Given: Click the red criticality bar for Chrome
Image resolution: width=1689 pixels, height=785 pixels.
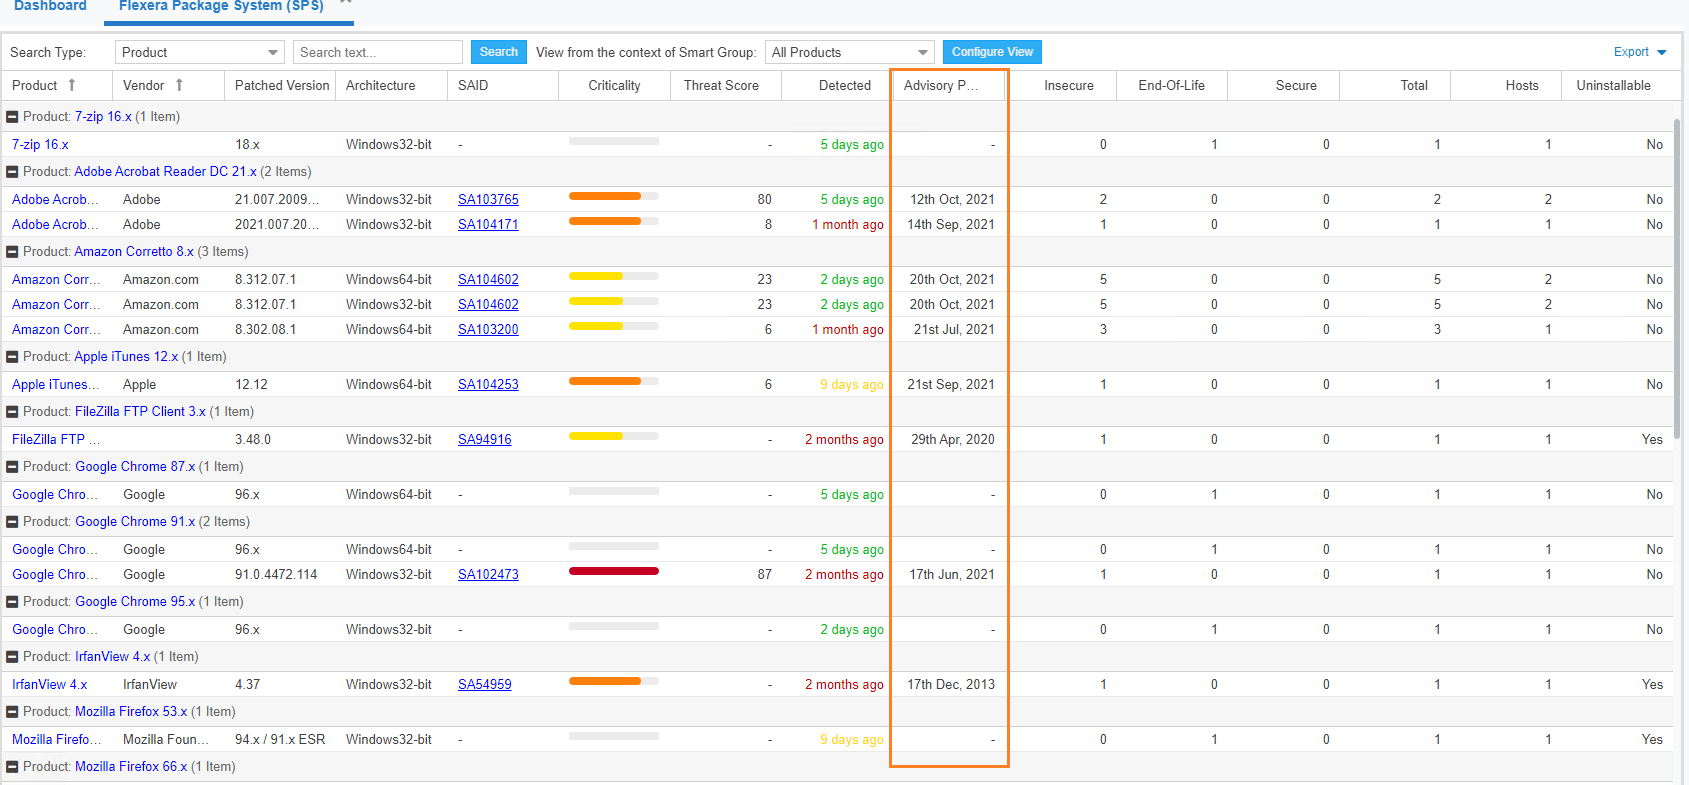Looking at the screenshot, I should 613,572.
